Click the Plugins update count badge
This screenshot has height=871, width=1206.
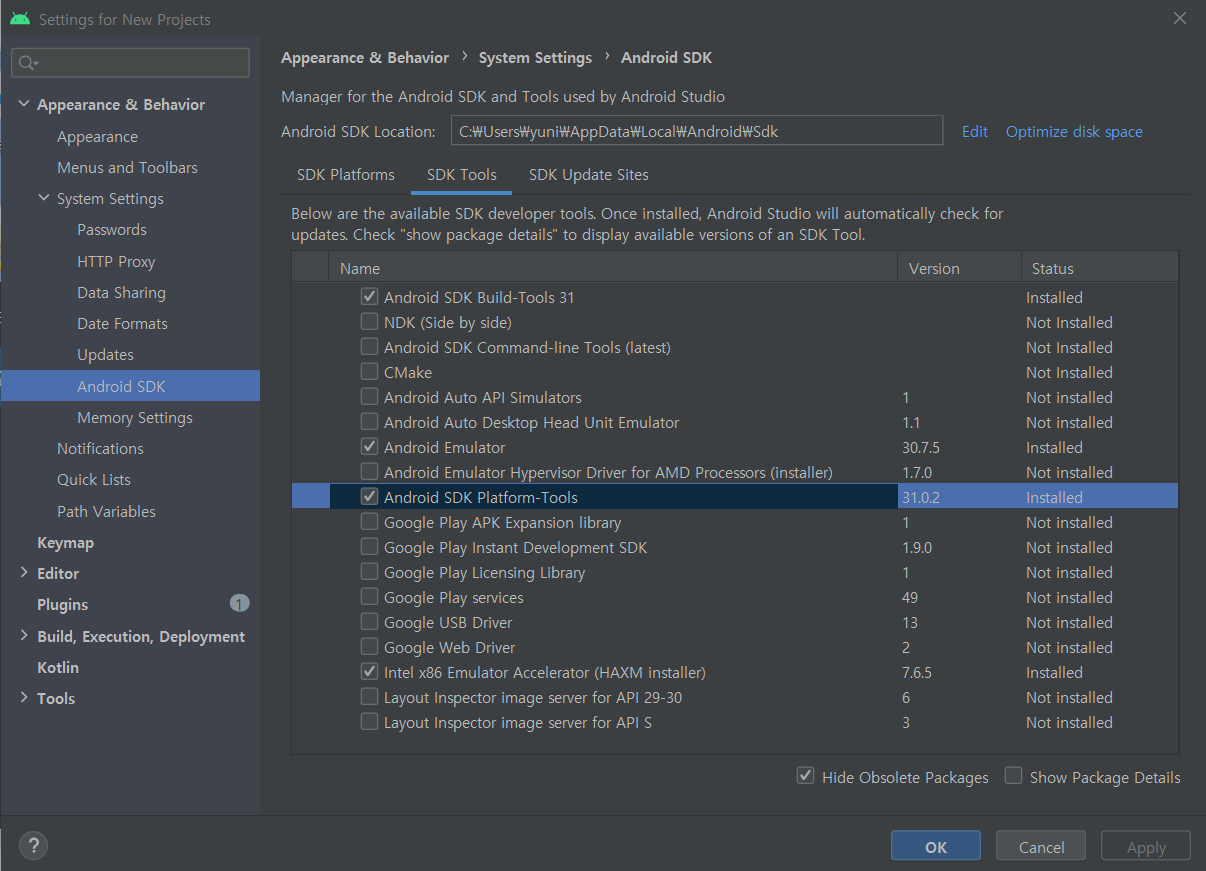tap(239, 603)
